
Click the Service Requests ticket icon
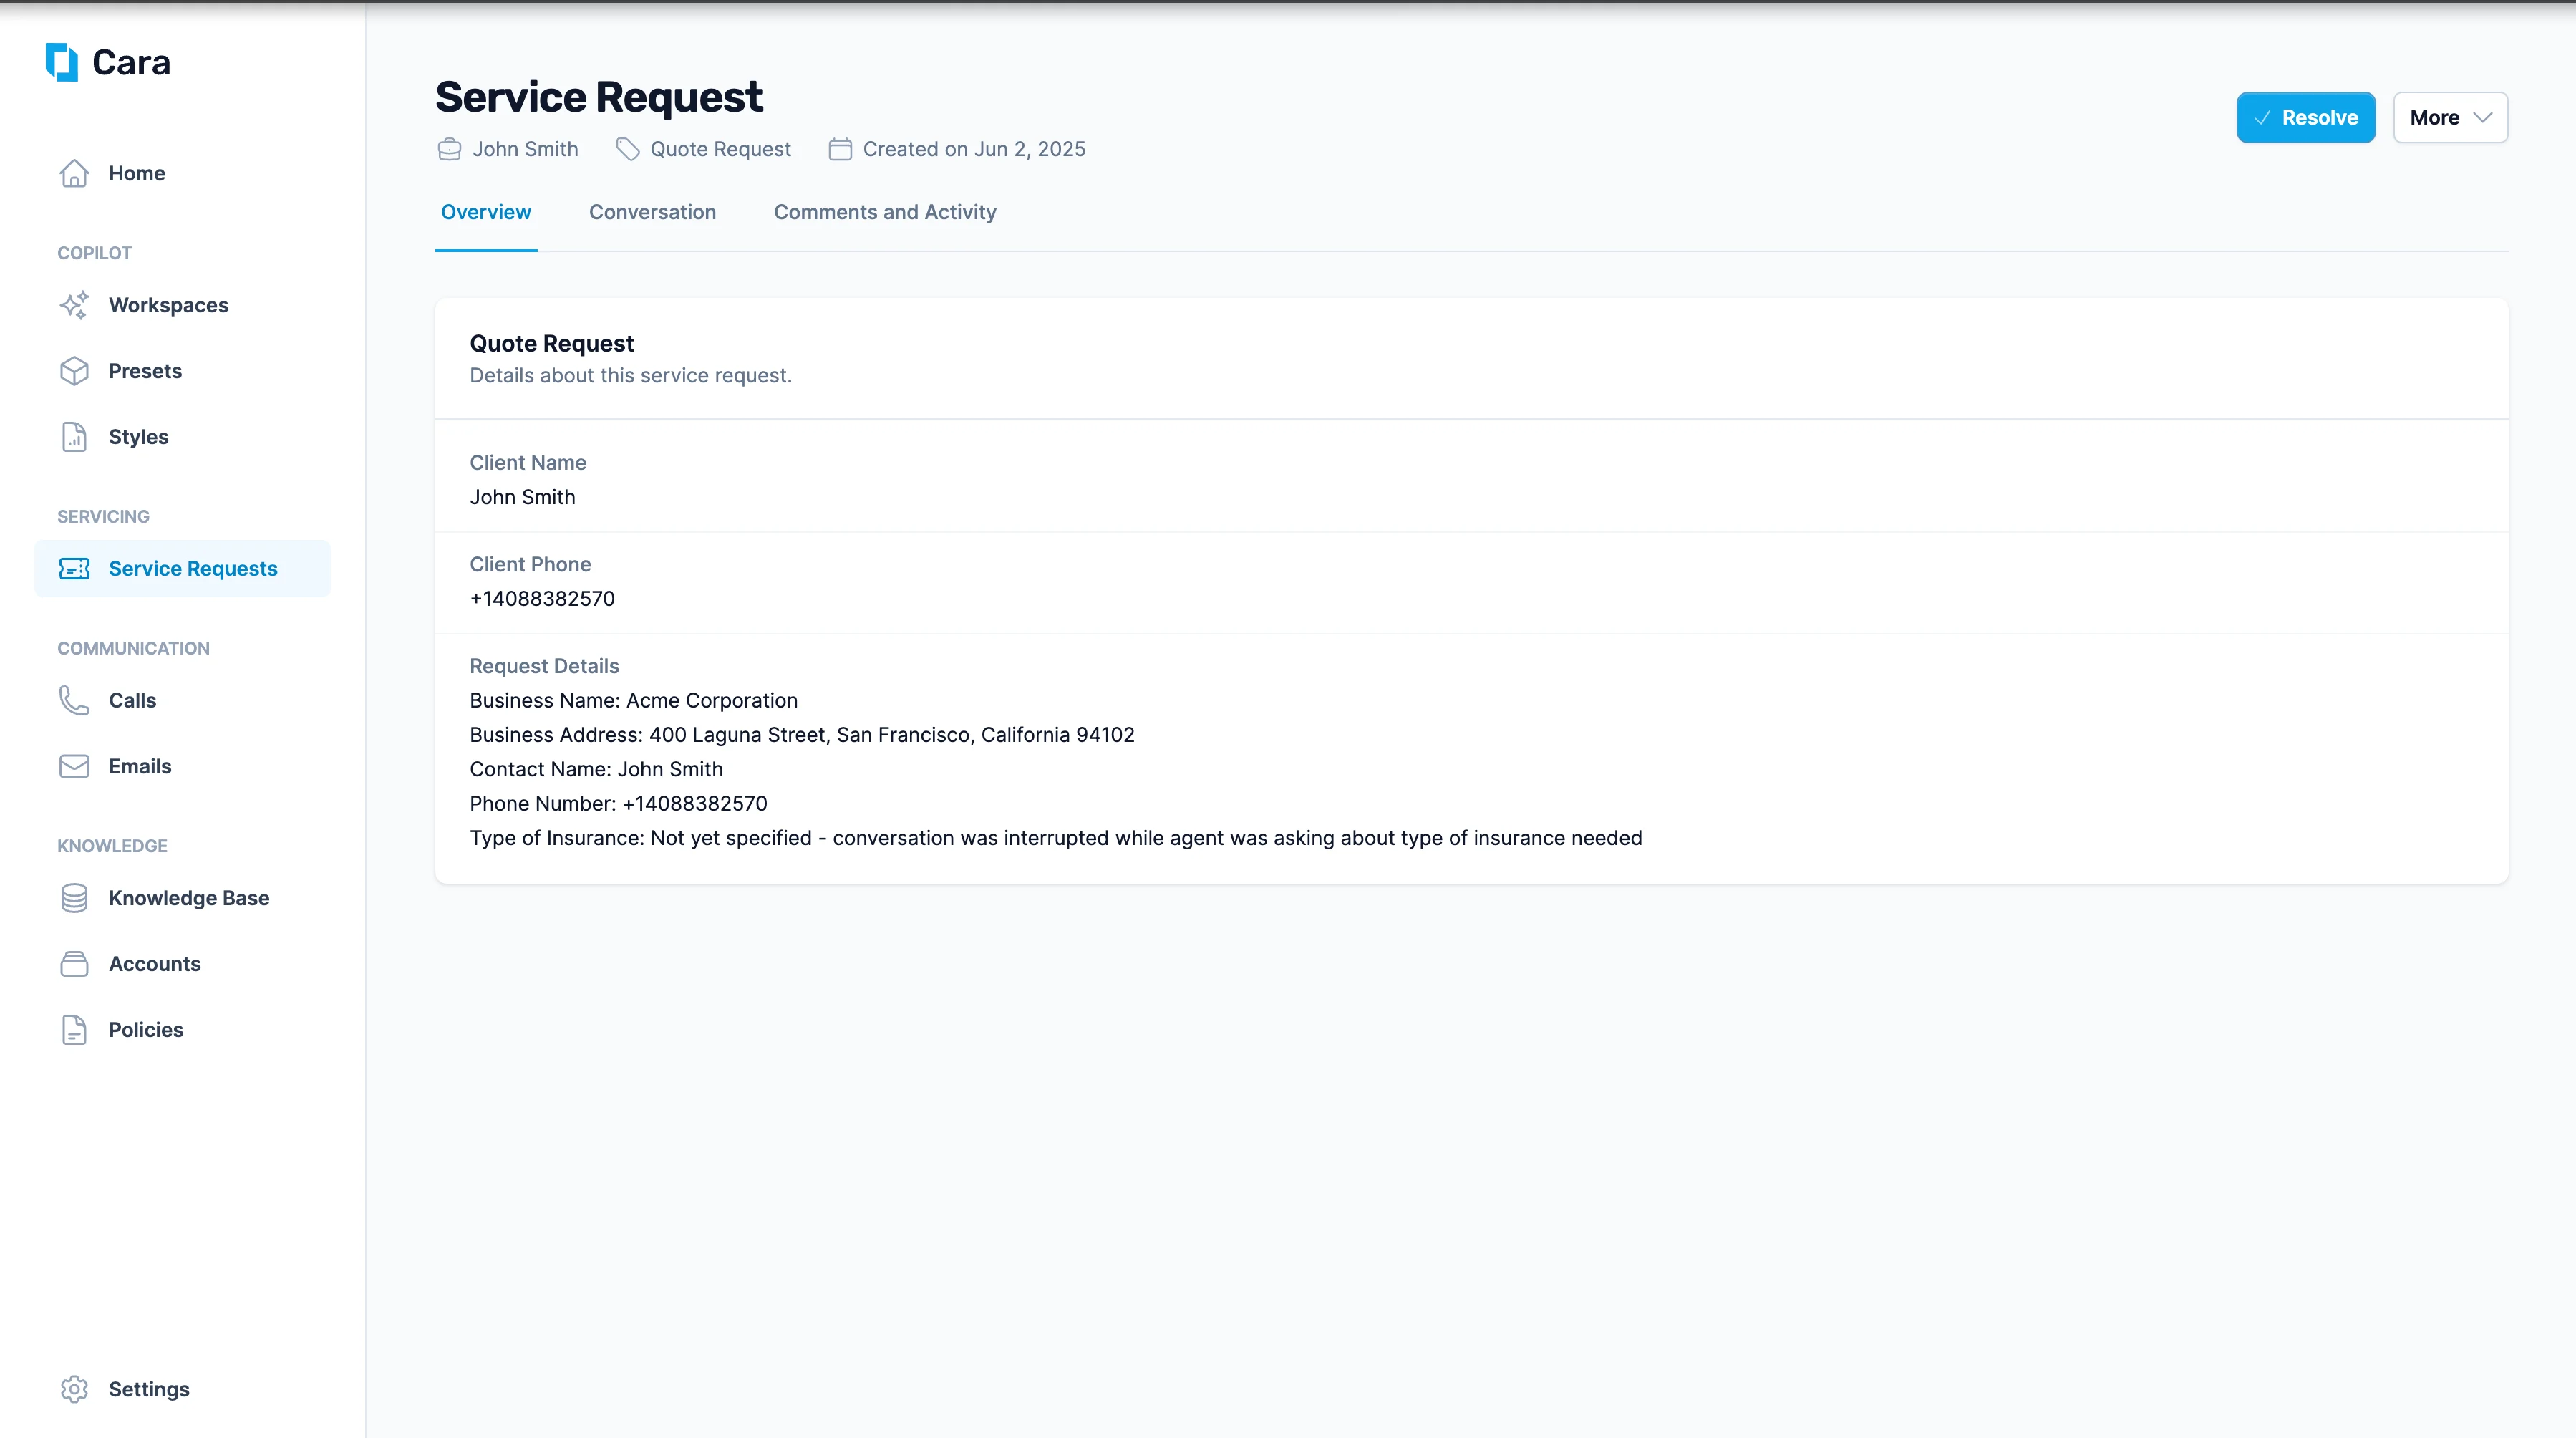click(x=74, y=569)
